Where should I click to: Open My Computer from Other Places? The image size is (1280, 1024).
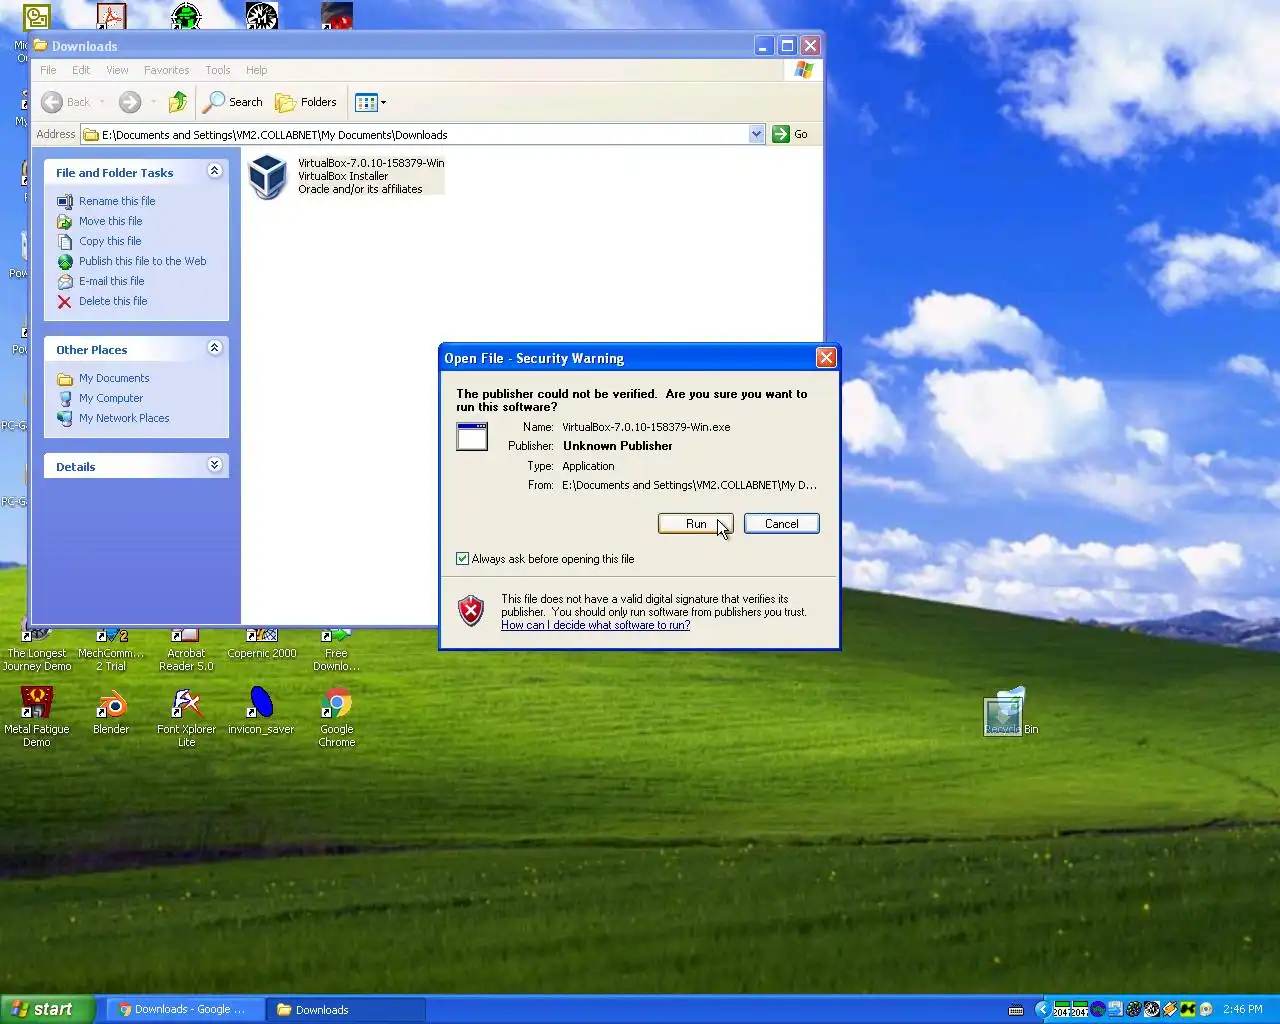point(111,398)
